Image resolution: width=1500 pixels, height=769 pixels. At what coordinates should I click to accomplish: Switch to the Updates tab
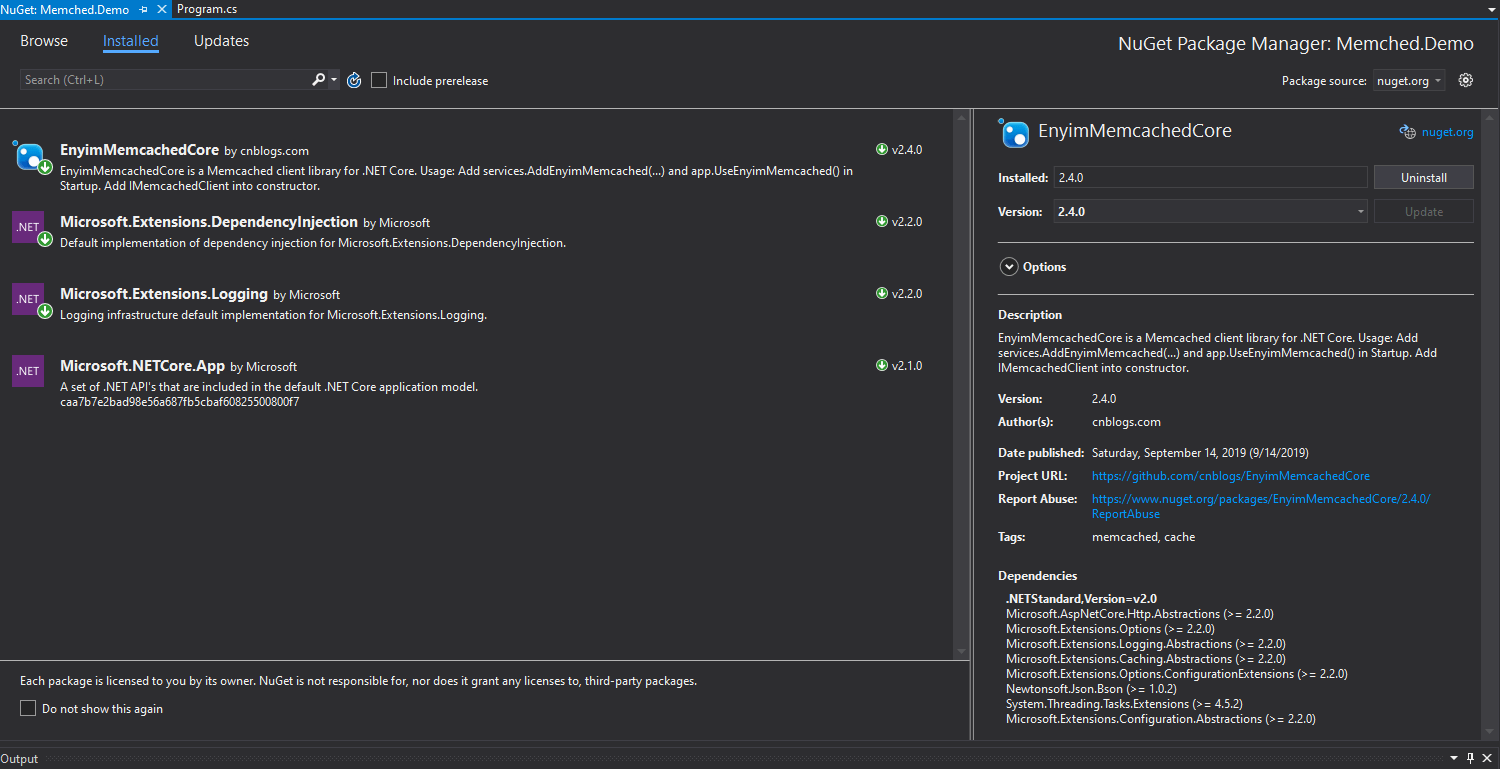click(222, 41)
